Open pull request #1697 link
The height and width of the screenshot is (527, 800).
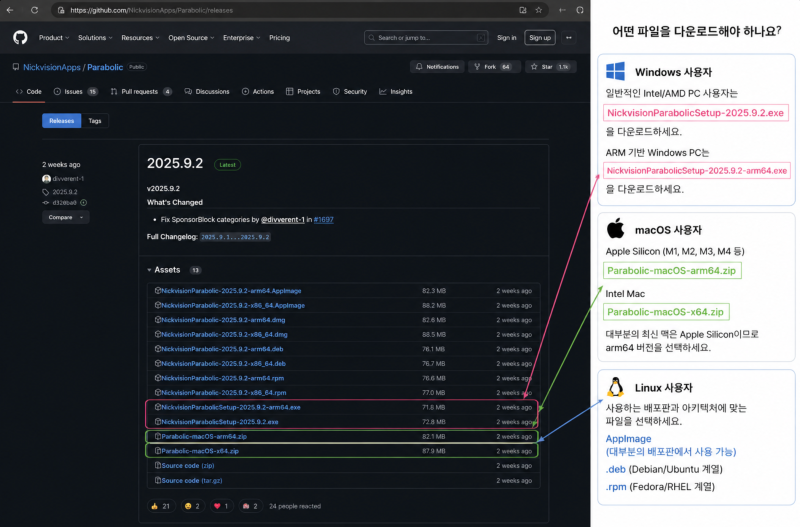(323, 220)
